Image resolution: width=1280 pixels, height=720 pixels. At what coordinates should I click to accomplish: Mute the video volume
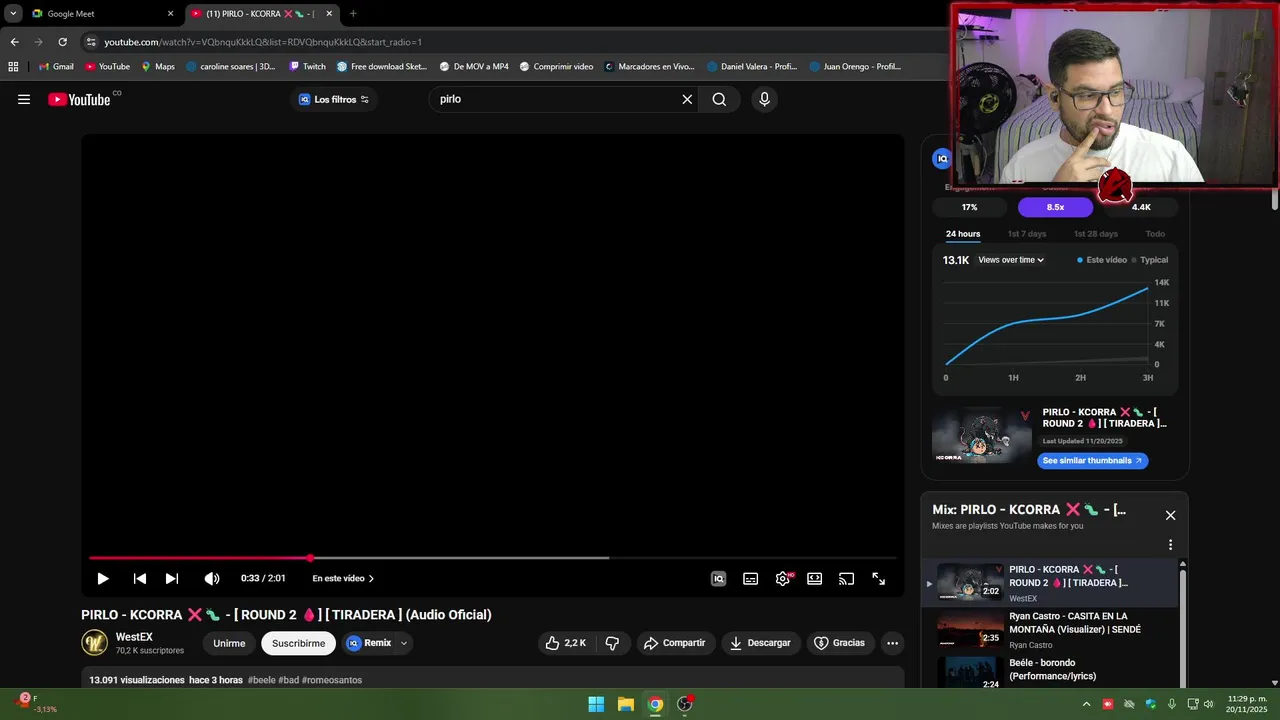(212, 578)
